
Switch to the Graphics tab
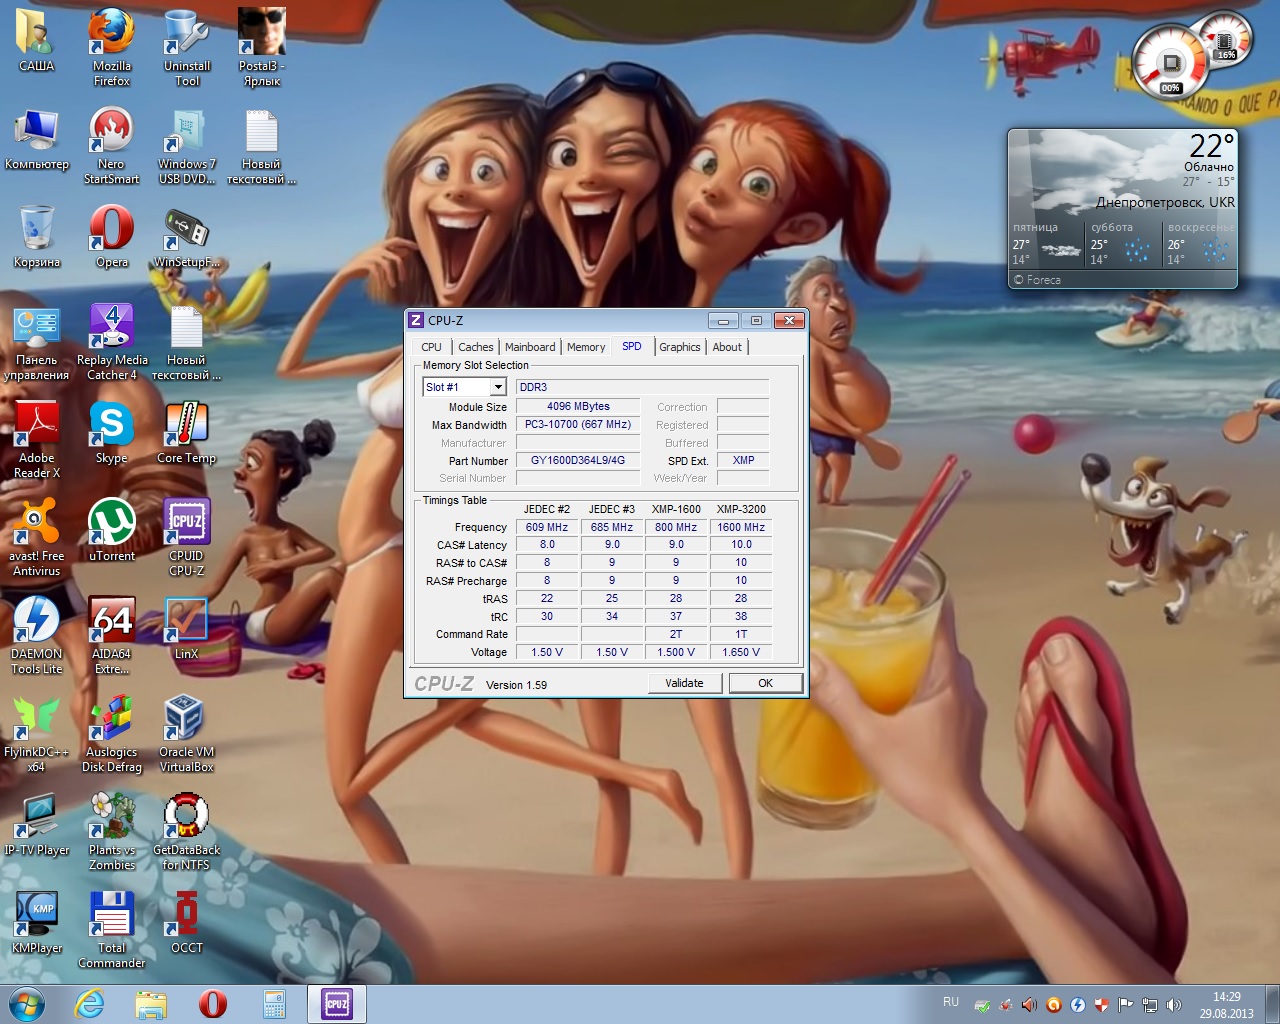point(680,347)
